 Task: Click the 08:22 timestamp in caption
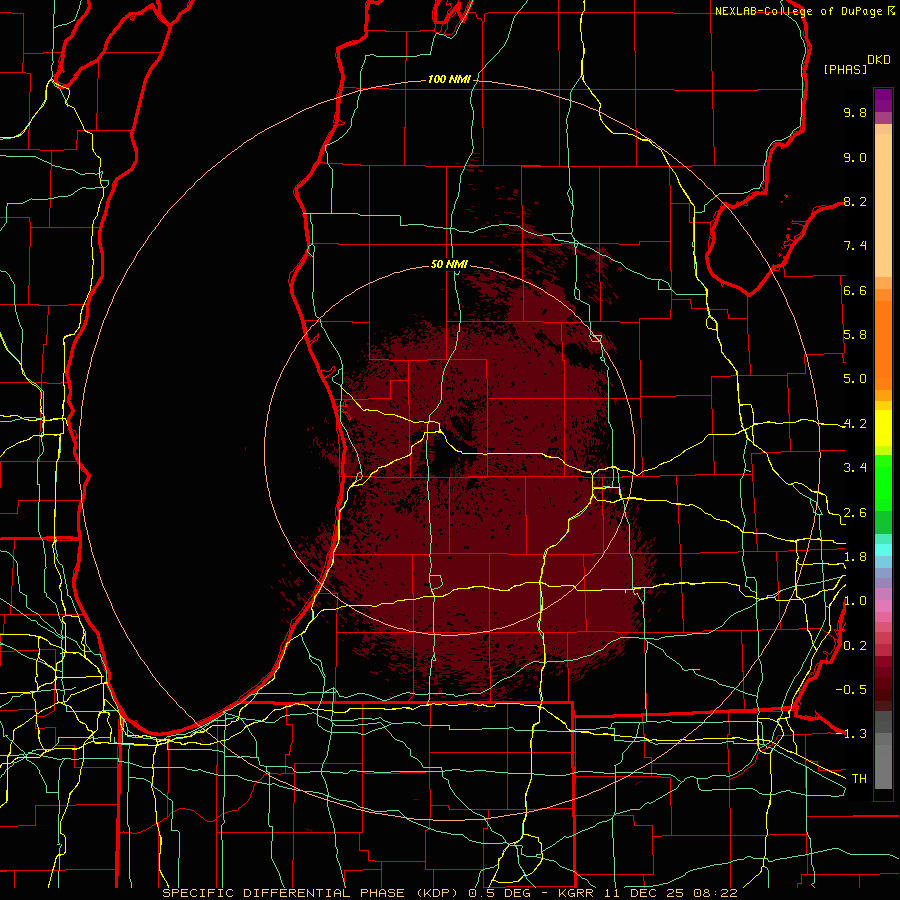point(718,893)
